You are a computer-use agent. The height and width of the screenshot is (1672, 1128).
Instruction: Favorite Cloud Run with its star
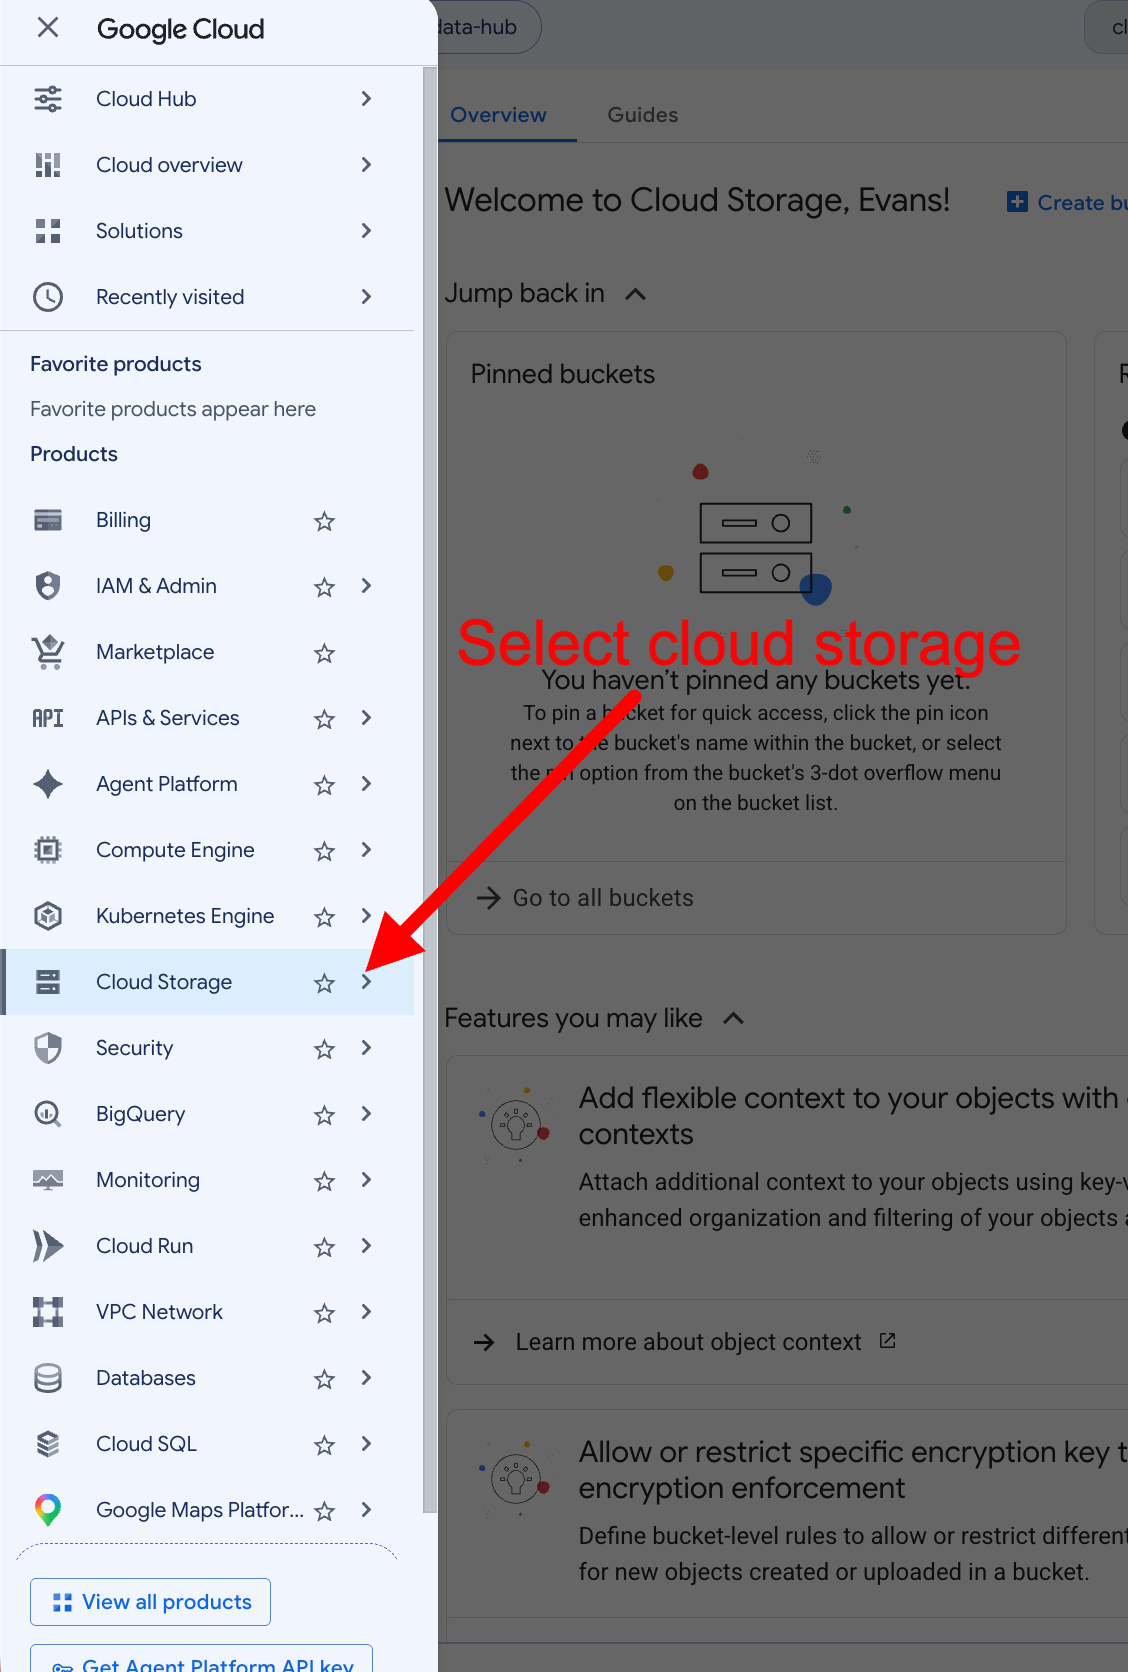pos(324,1247)
